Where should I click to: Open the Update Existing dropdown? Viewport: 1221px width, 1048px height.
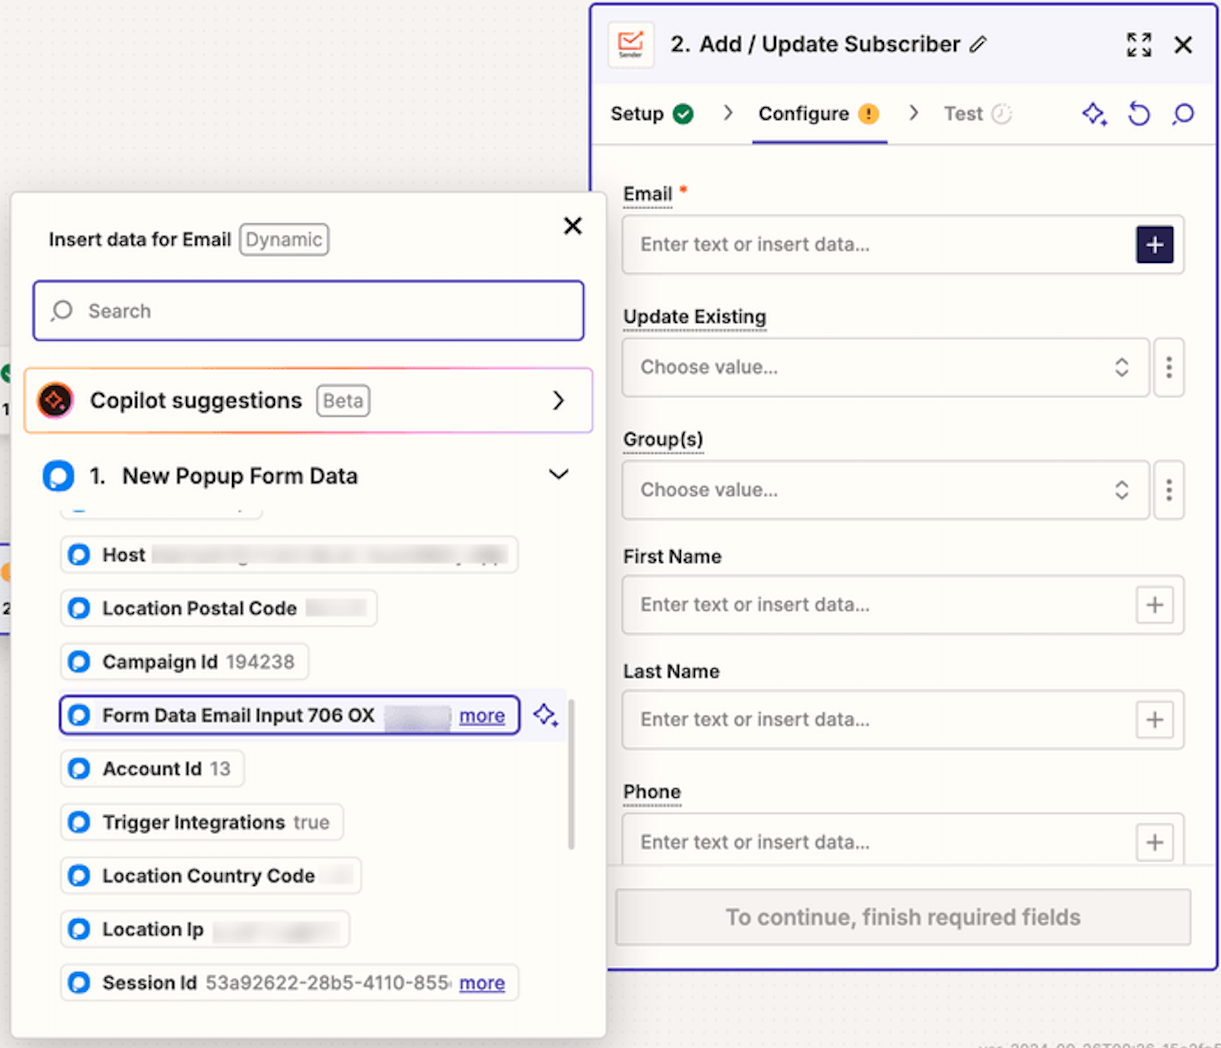[885, 367]
